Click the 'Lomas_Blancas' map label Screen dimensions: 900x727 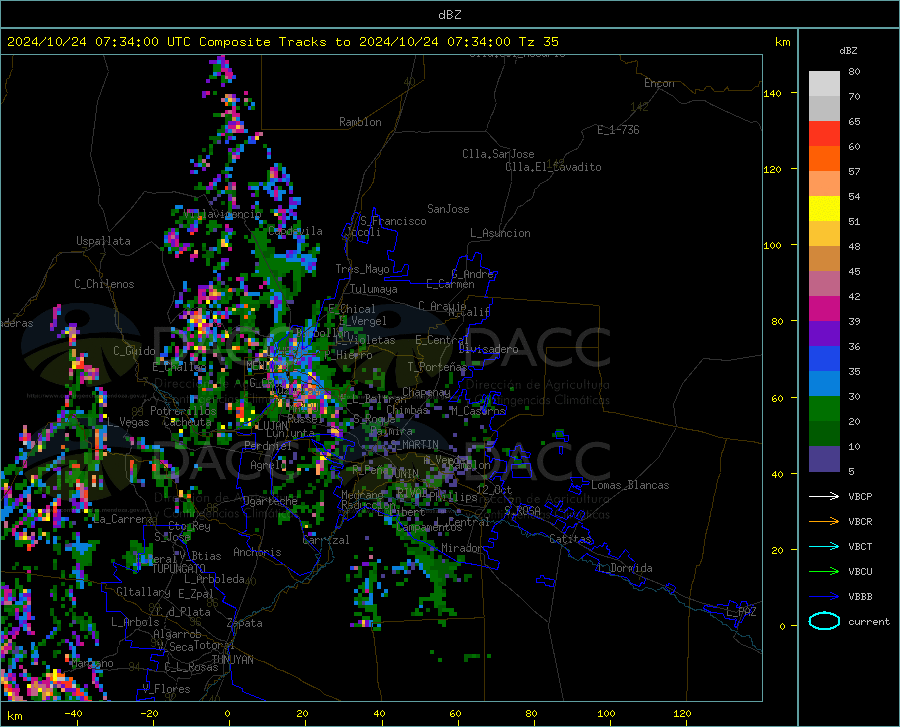pos(630,485)
